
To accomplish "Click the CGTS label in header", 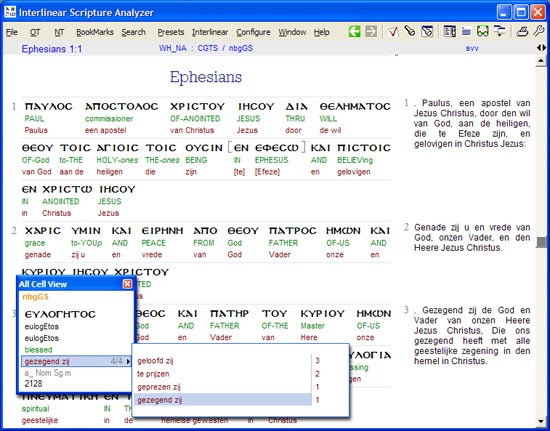I will coord(208,48).
